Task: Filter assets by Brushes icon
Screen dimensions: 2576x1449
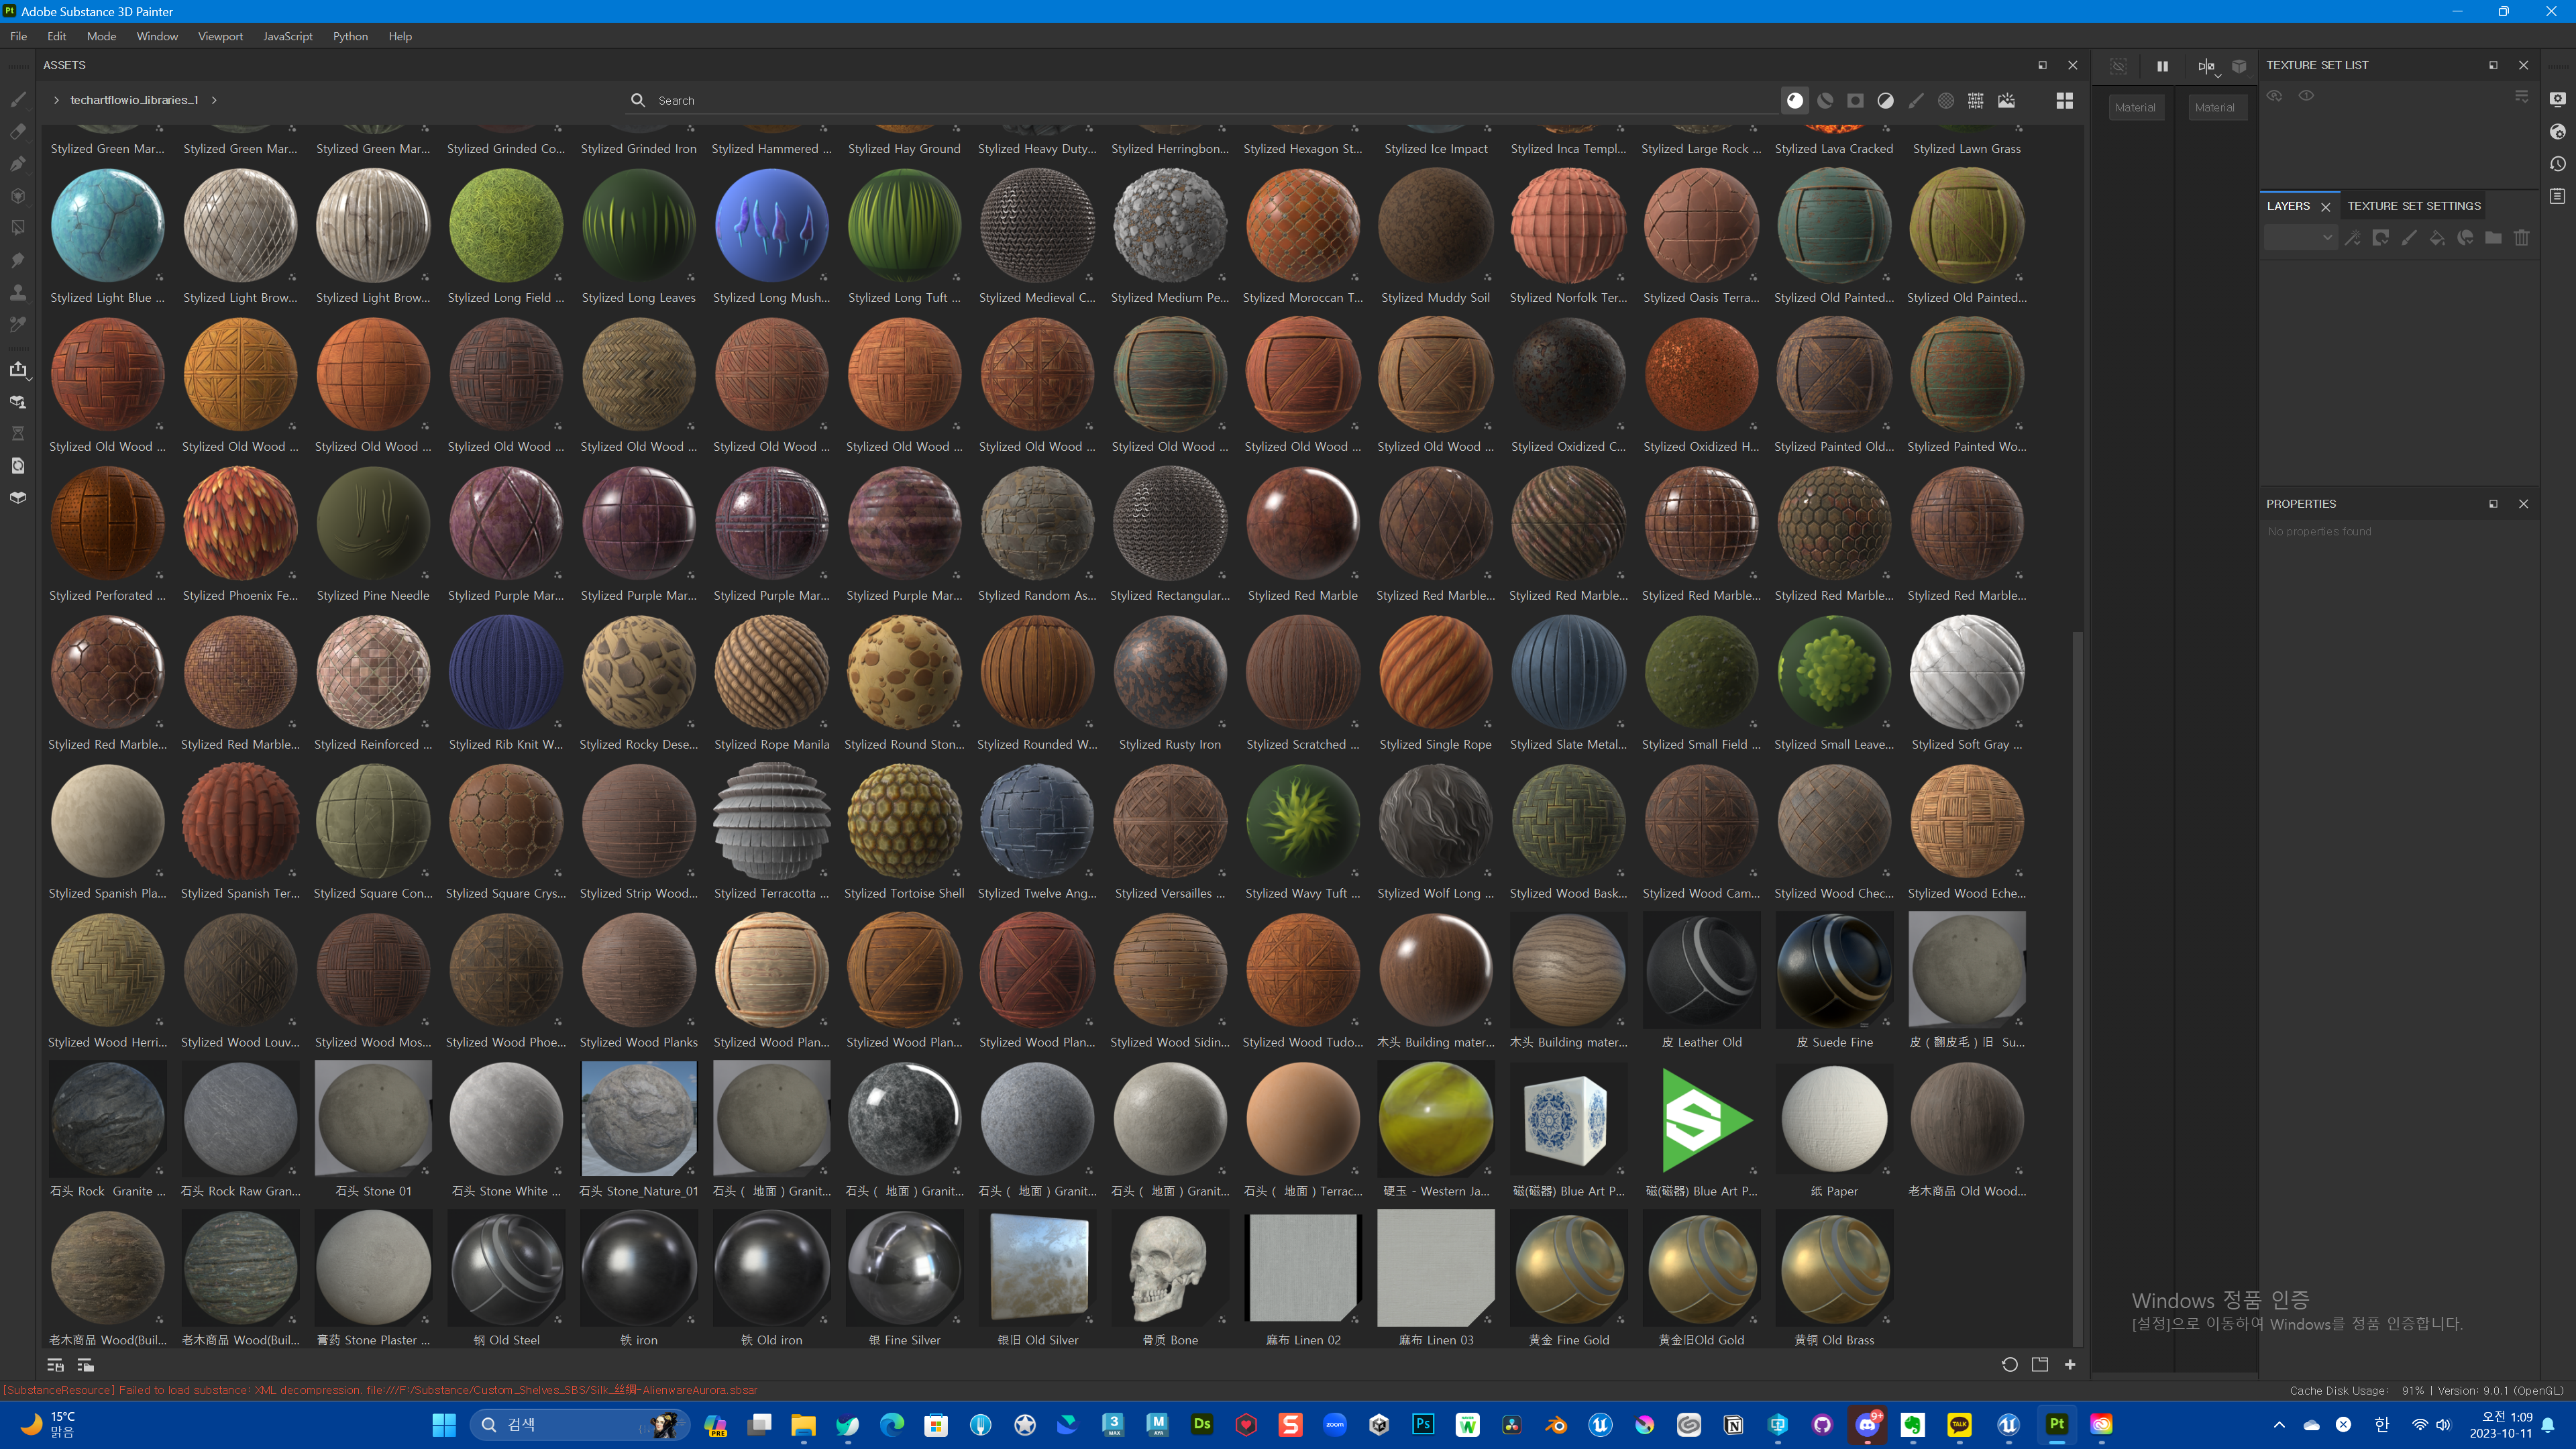Action: 1915,100
